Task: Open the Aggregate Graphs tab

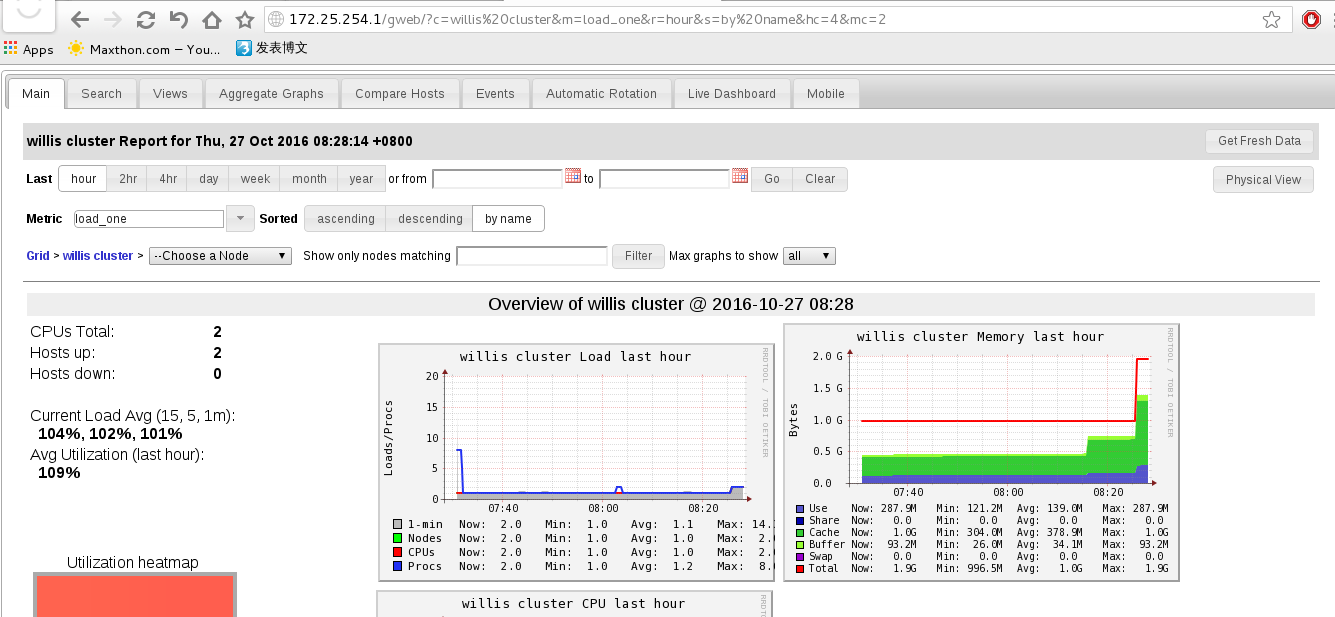Action: pyautogui.click(x=271, y=94)
